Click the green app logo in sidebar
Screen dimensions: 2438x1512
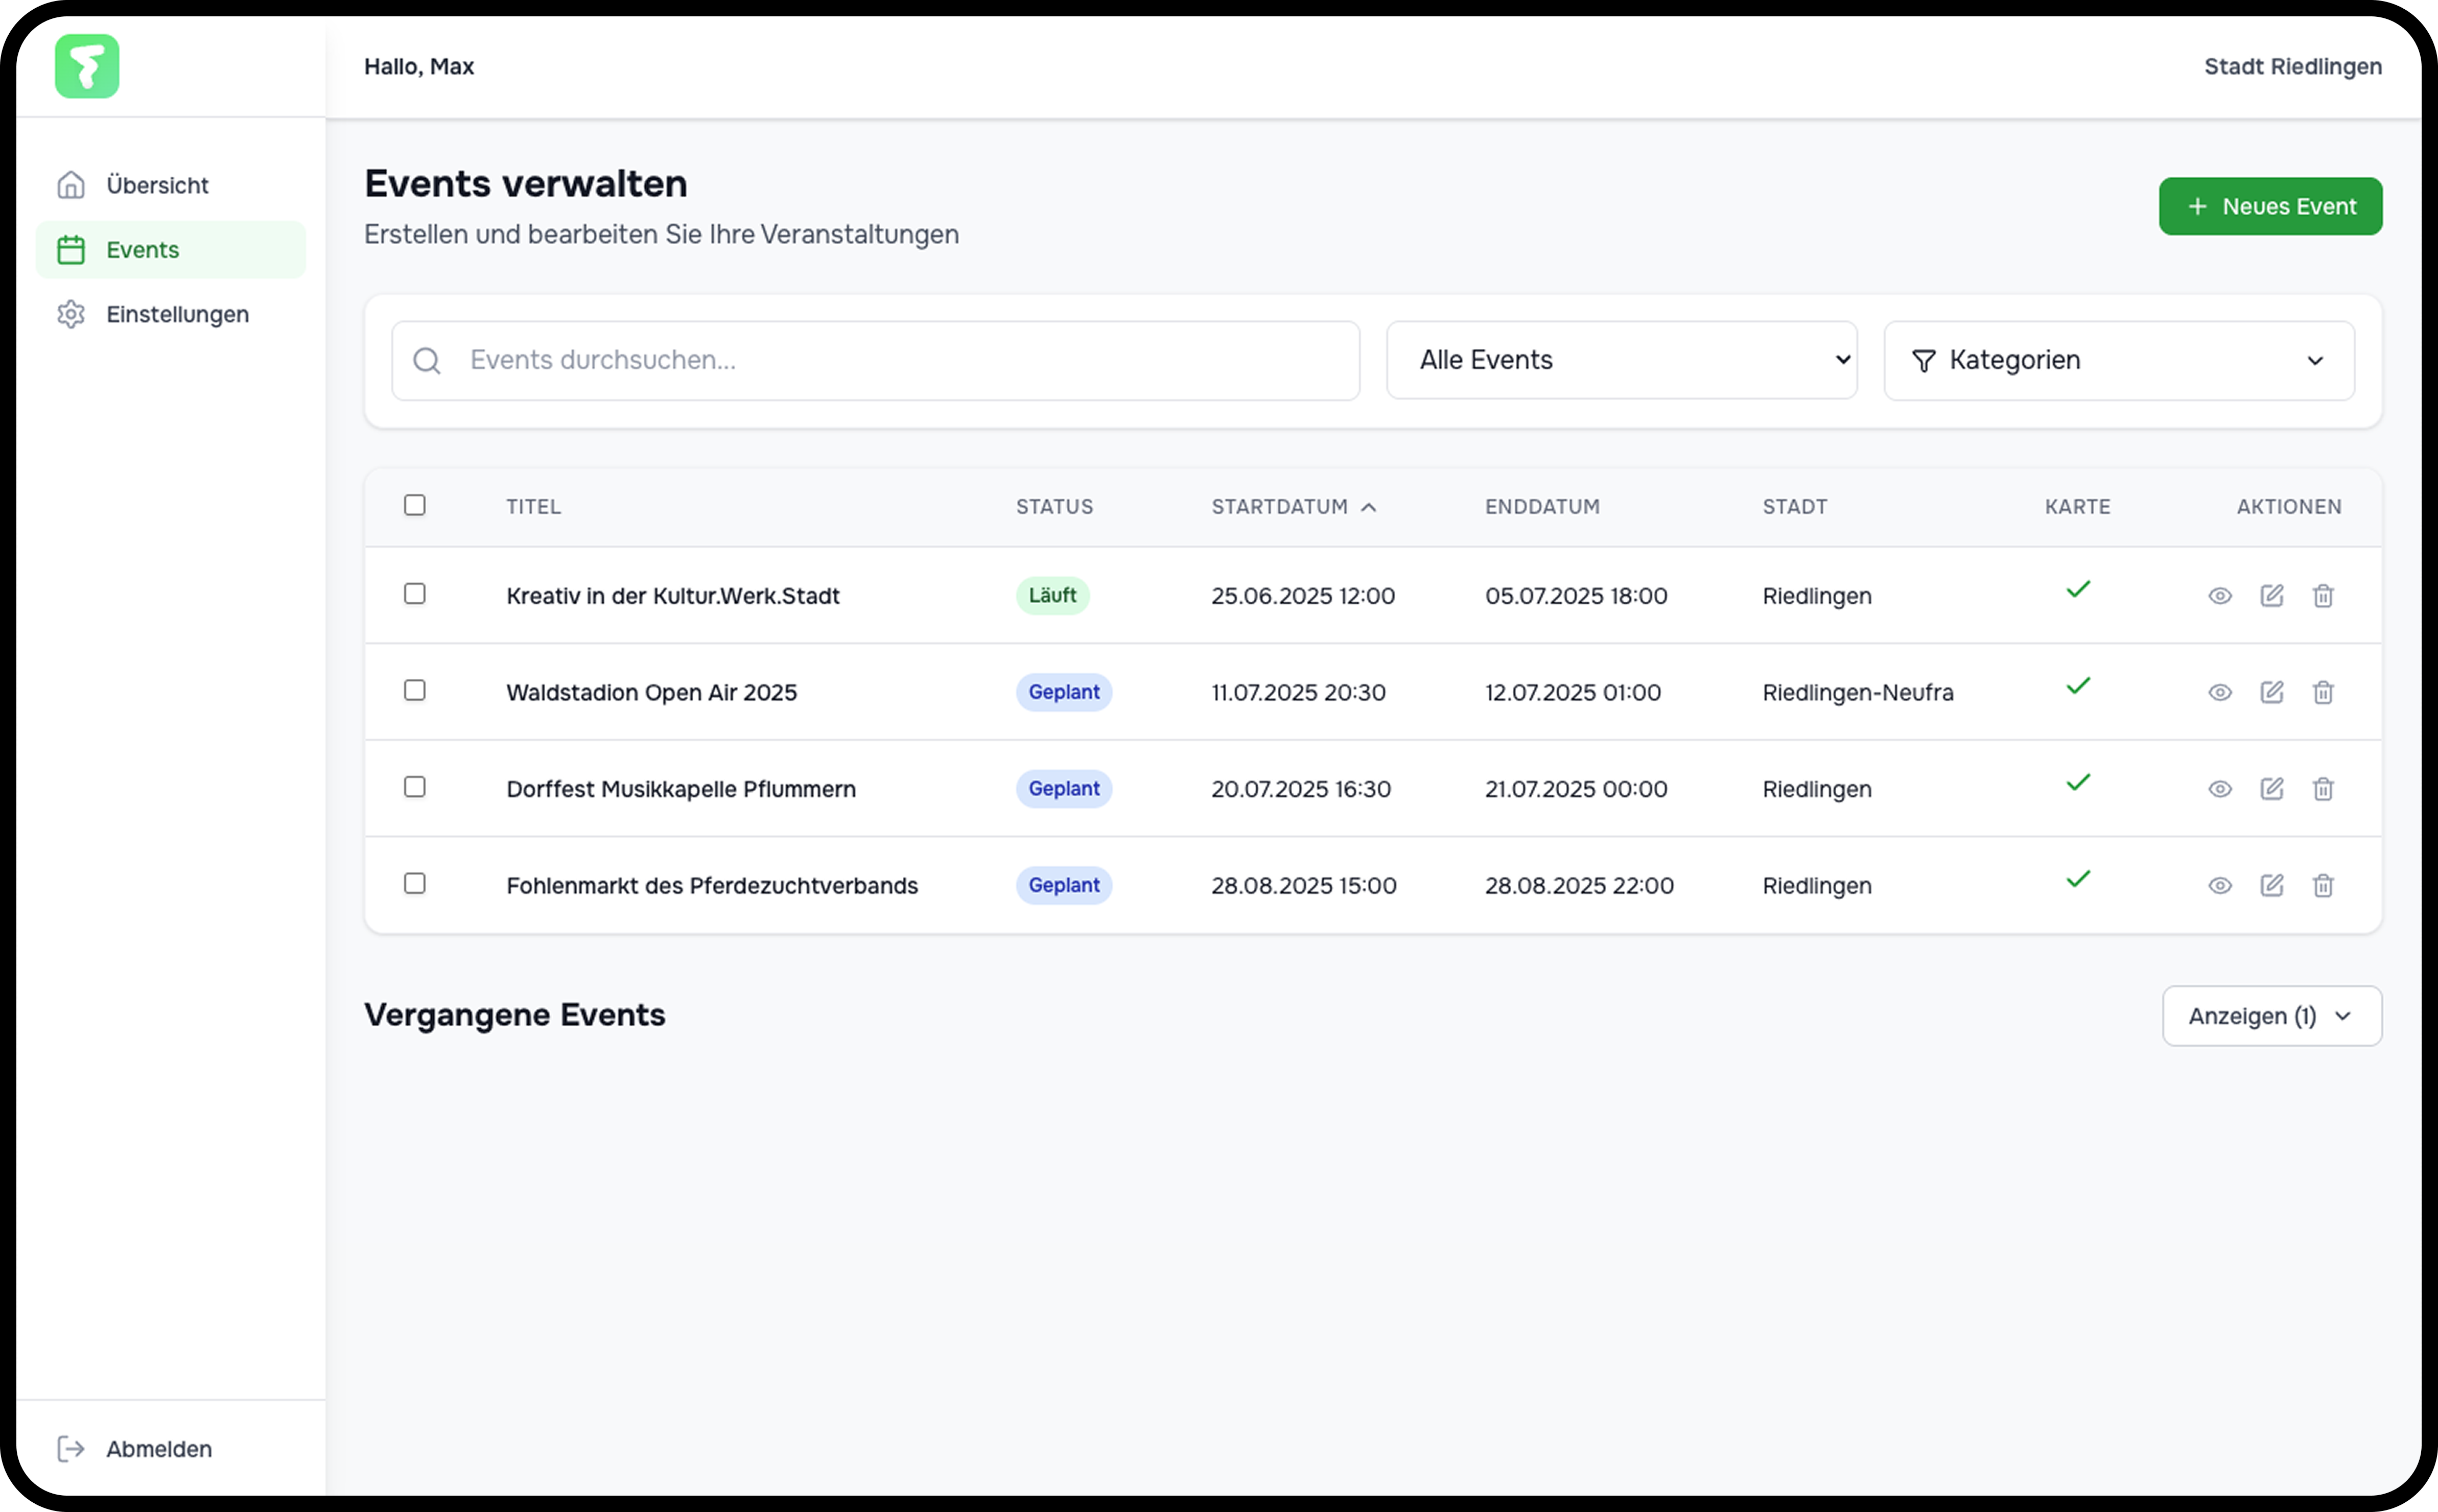click(86, 66)
